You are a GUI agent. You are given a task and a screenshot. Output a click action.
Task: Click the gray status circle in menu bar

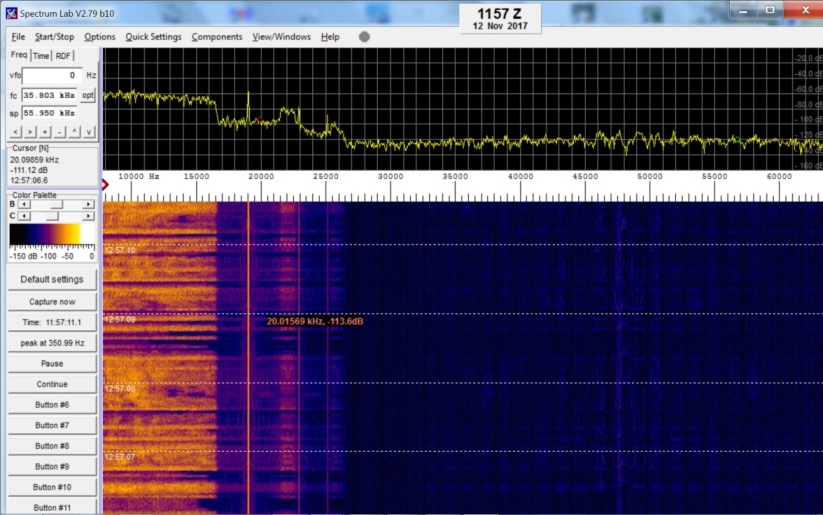point(364,37)
